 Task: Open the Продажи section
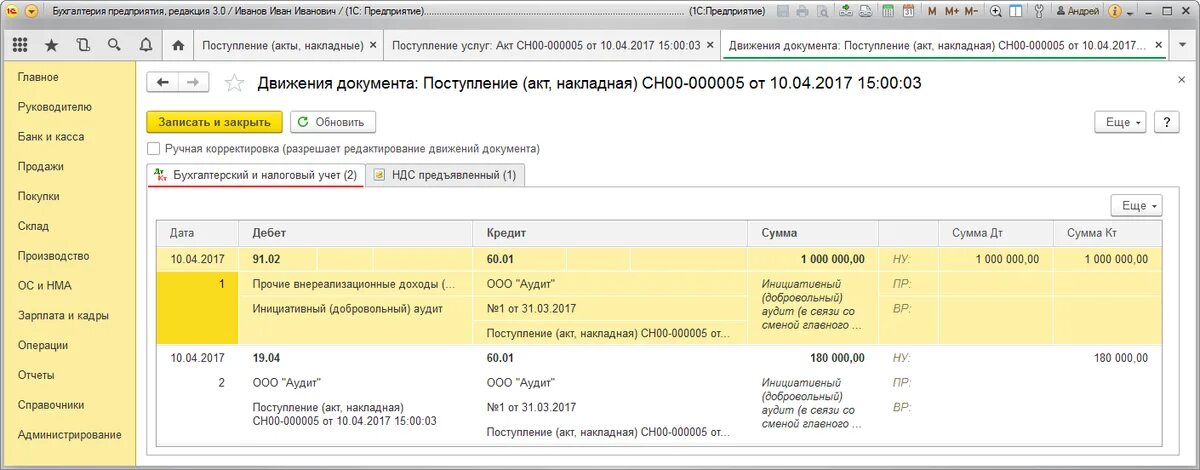[41, 167]
